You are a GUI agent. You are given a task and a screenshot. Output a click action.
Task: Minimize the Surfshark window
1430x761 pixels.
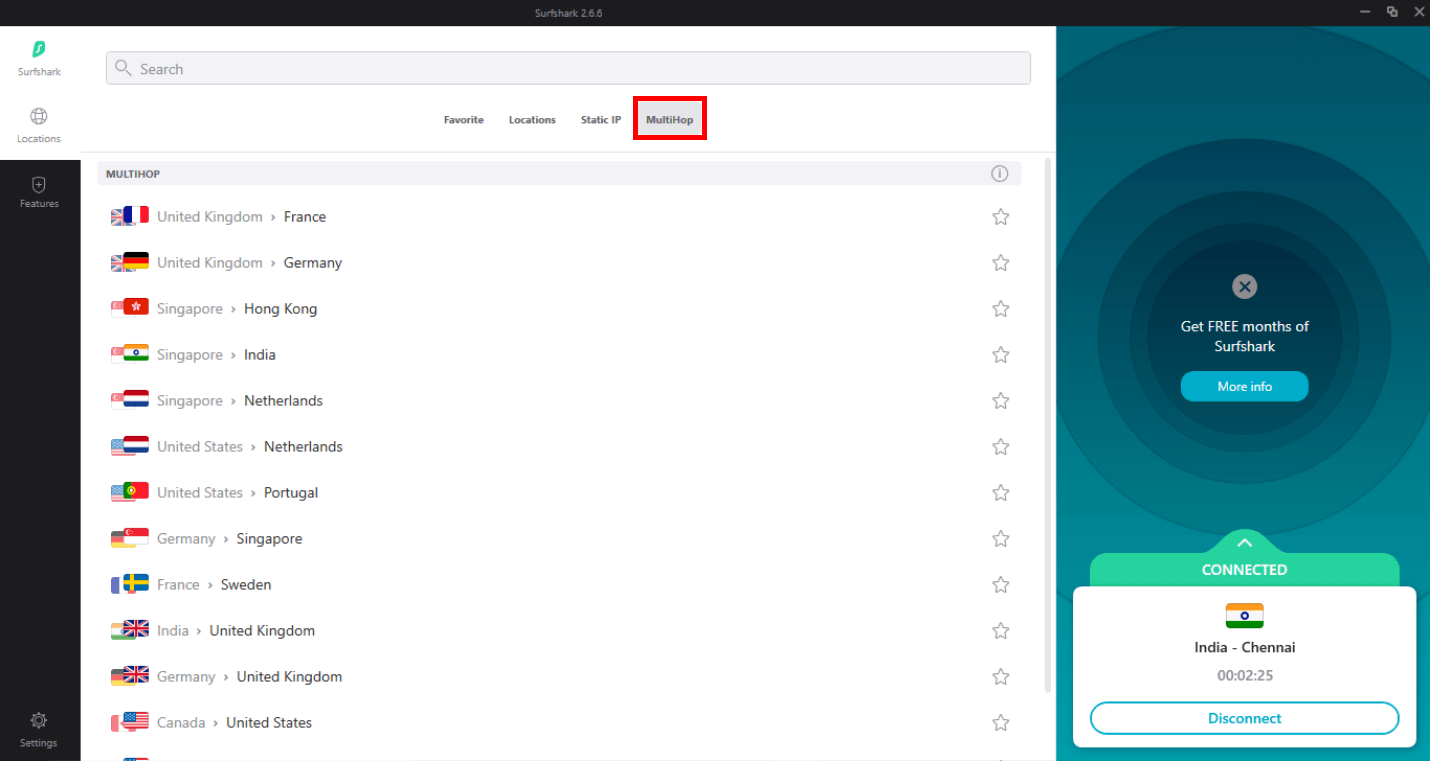click(1365, 12)
